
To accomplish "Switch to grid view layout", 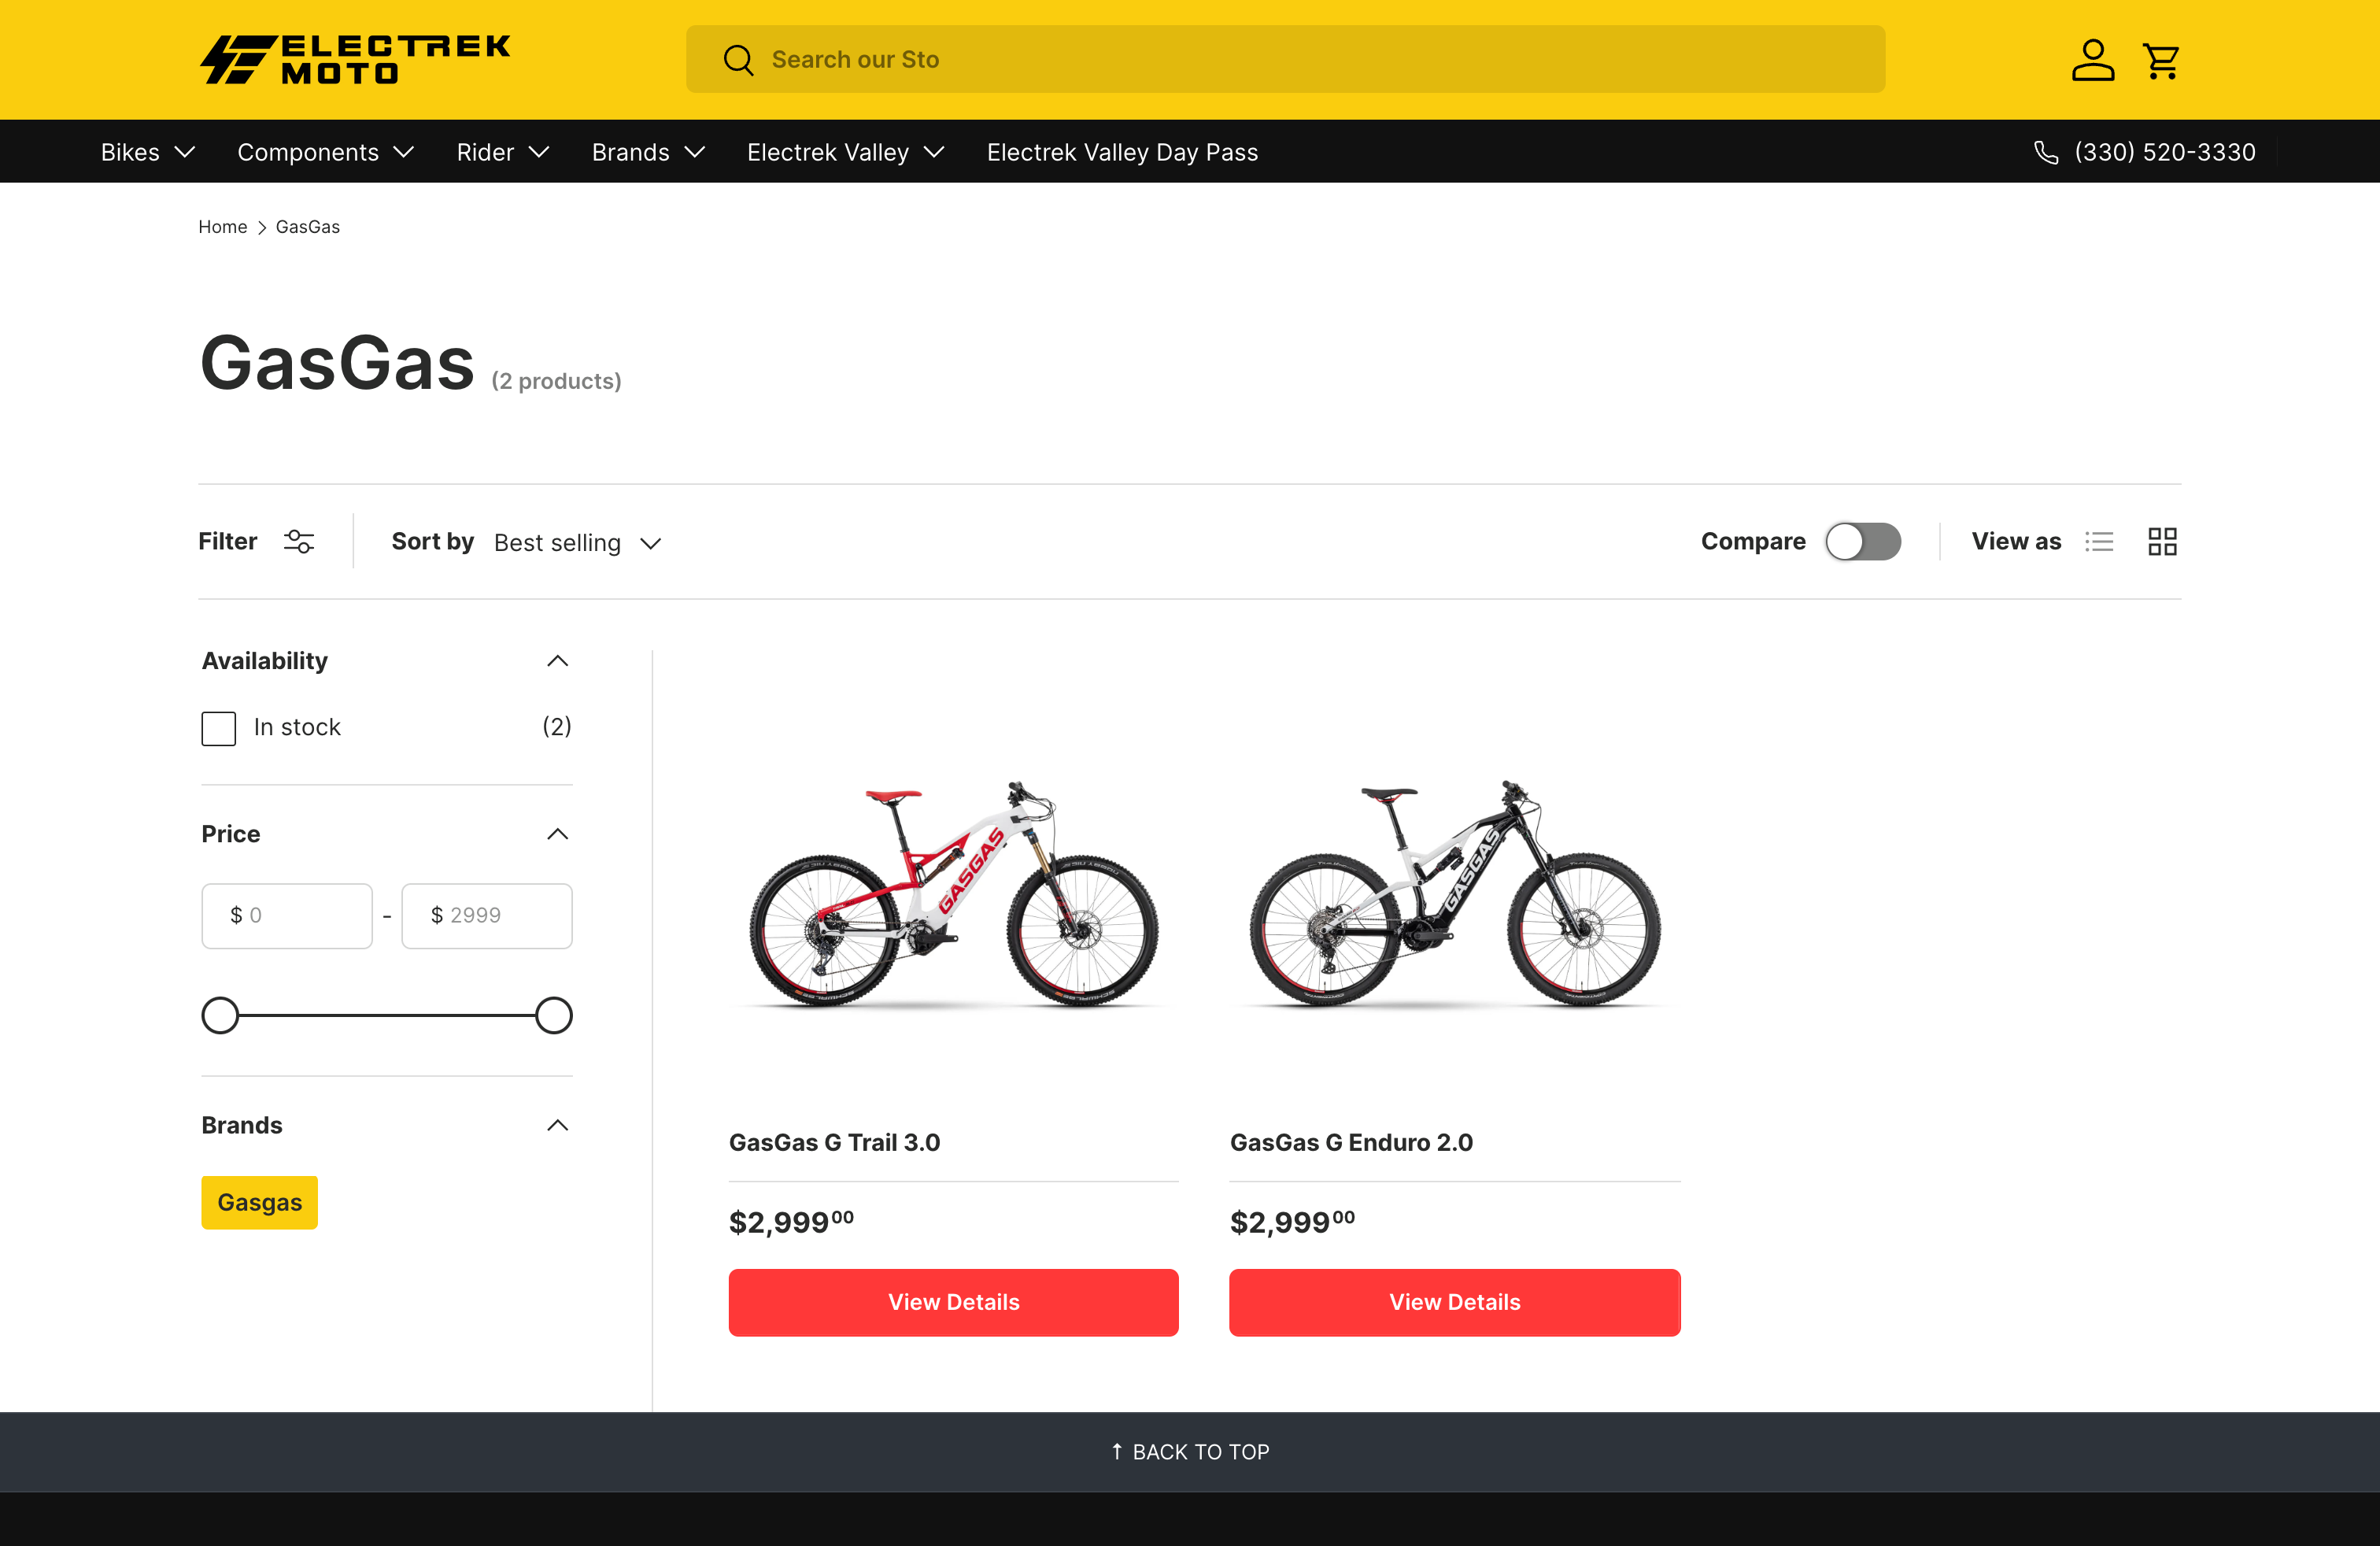I will click(2162, 542).
